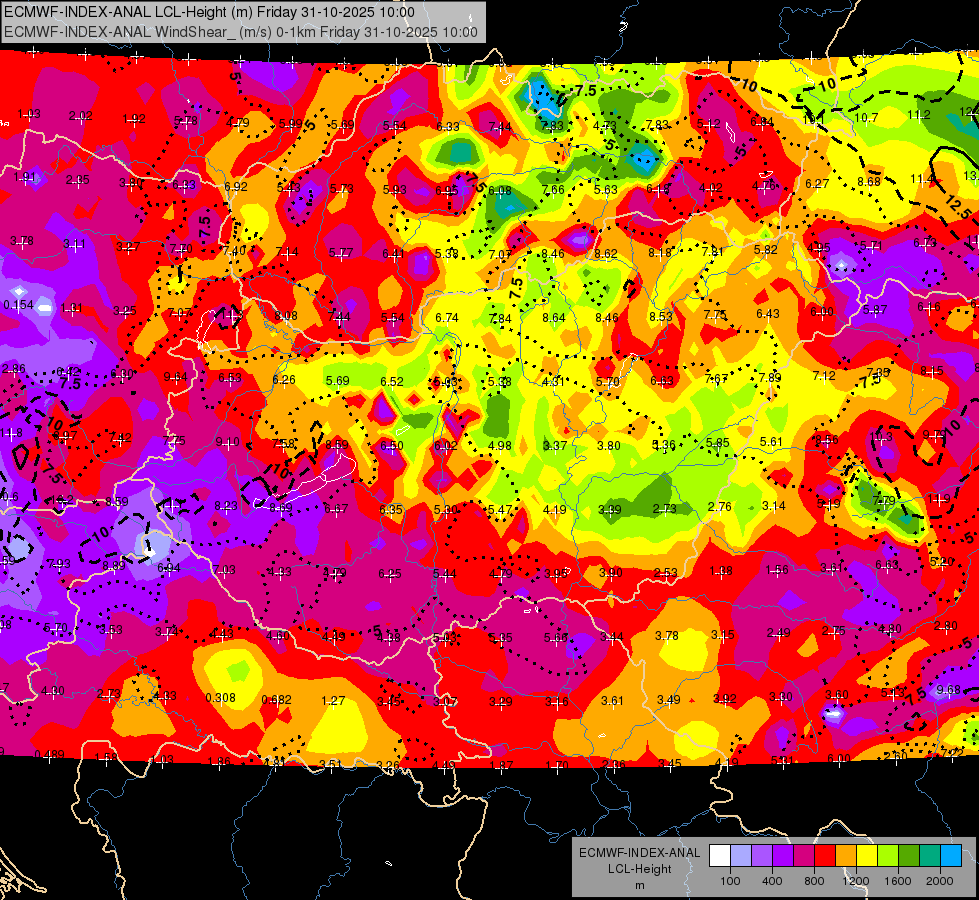This screenshot has height=900, width=979.
Task: Click the wind shear value '1.27'
Action: point(333,701)
